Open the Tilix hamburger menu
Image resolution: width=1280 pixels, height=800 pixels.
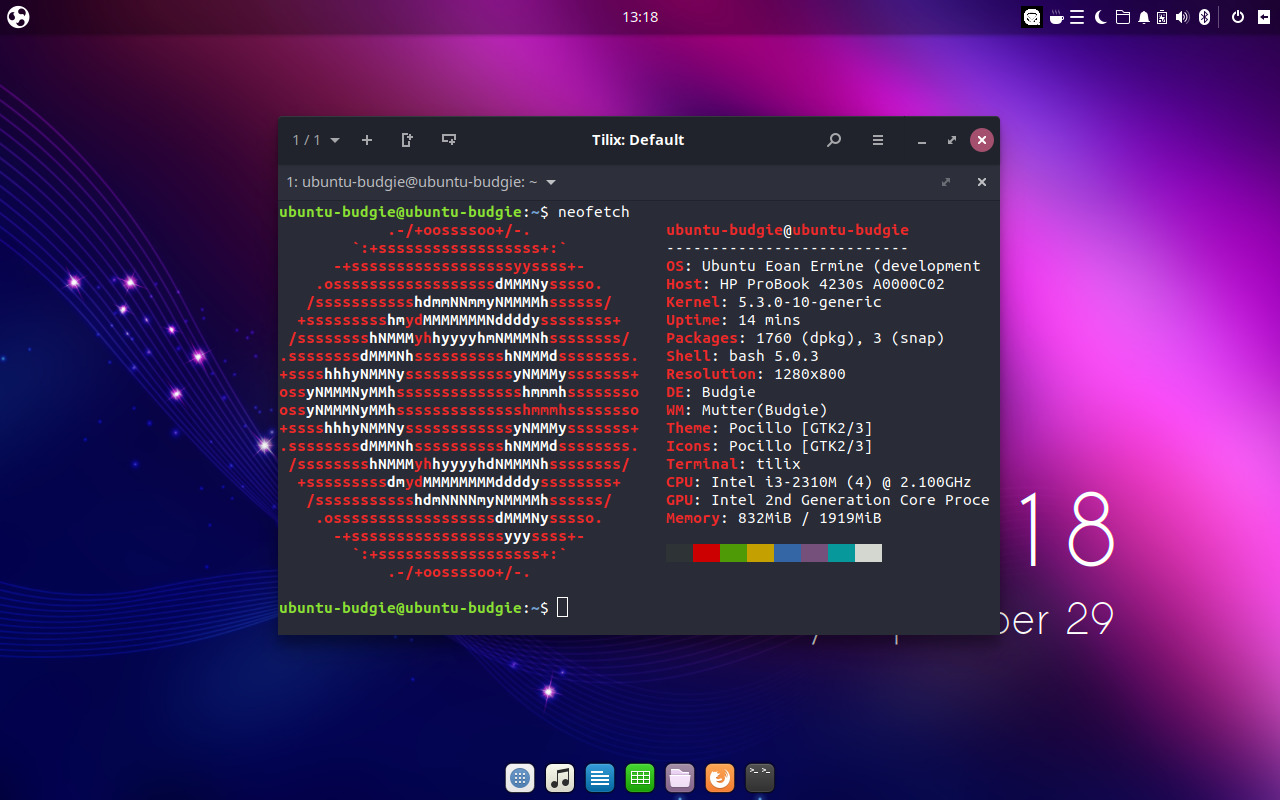point(878,140)
